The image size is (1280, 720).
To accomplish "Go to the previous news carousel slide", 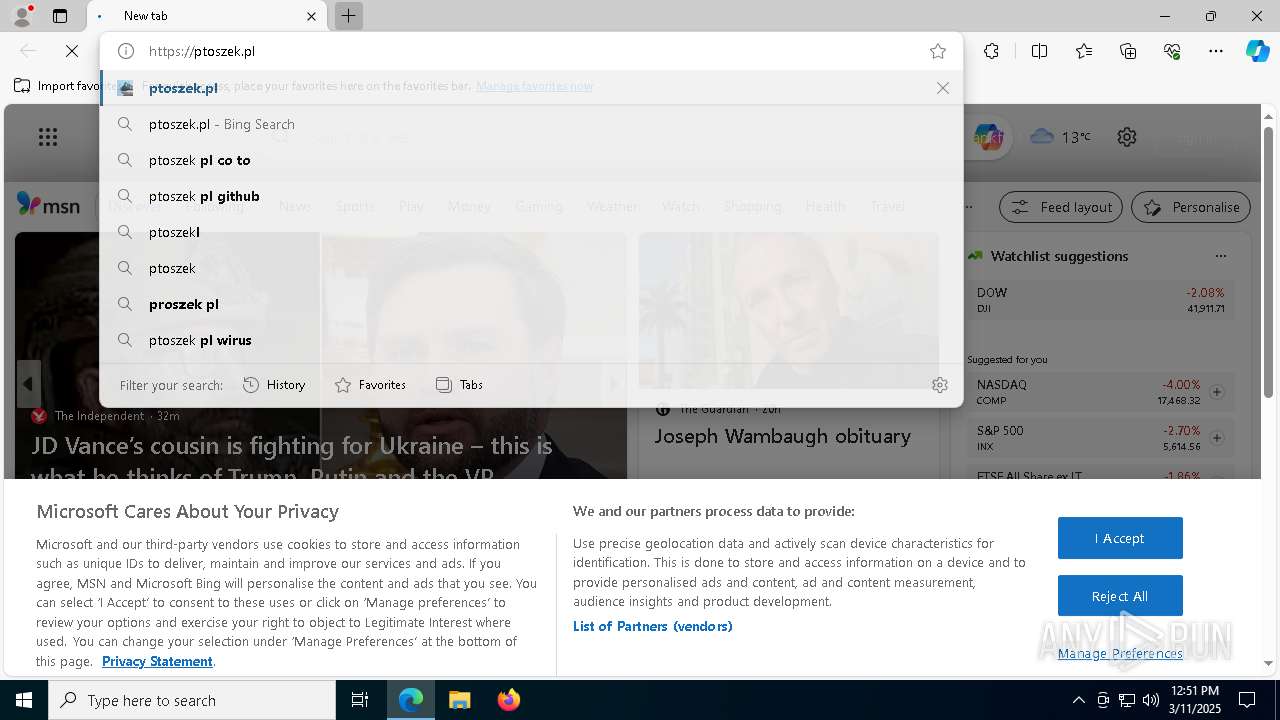I will (x=28, y=384).
